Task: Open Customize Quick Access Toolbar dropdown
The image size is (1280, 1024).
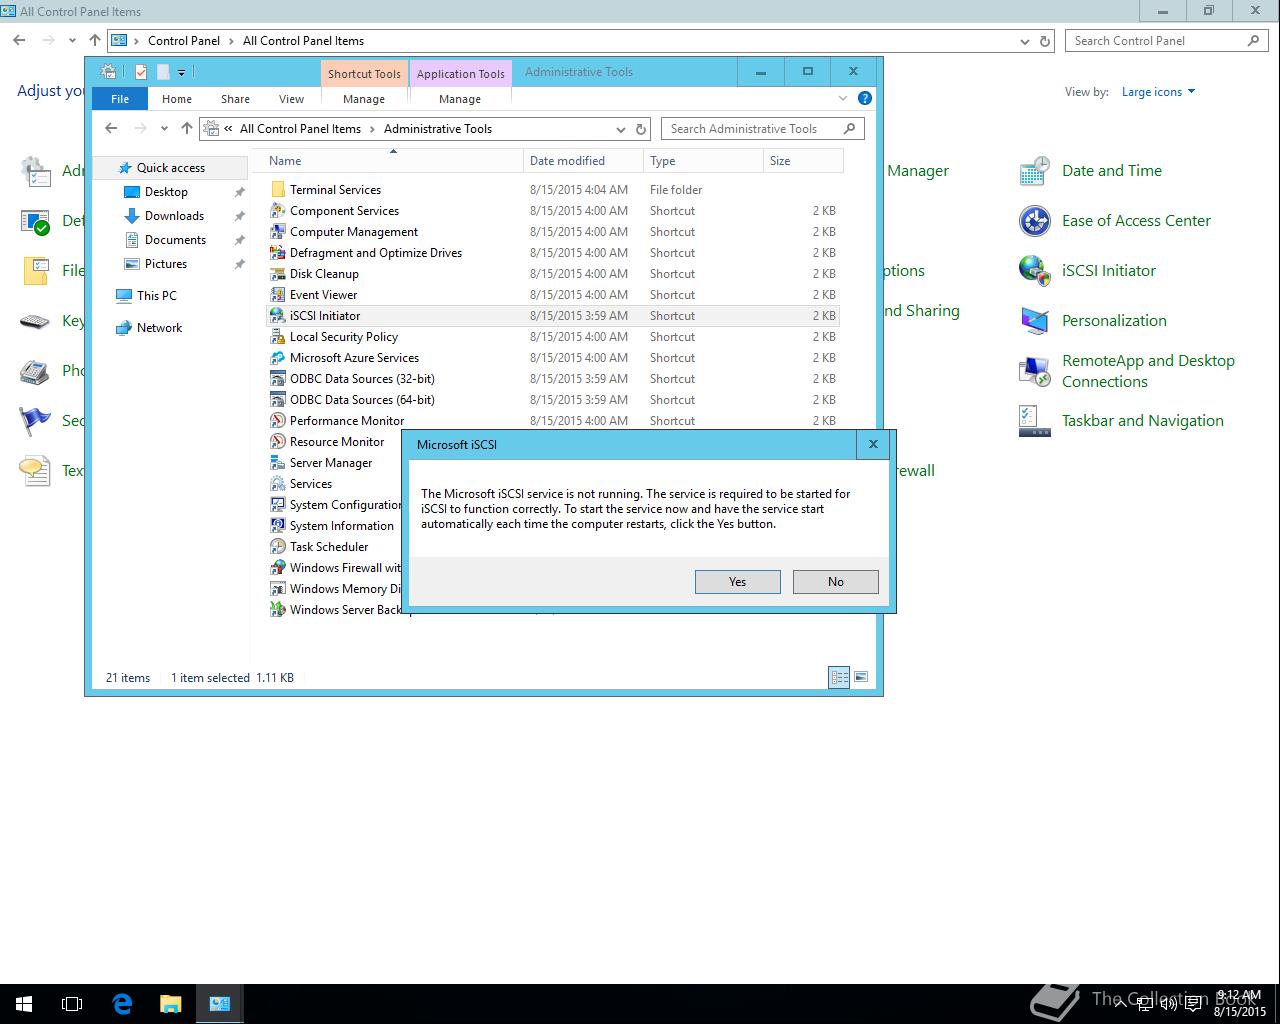Action: [181, 72]
